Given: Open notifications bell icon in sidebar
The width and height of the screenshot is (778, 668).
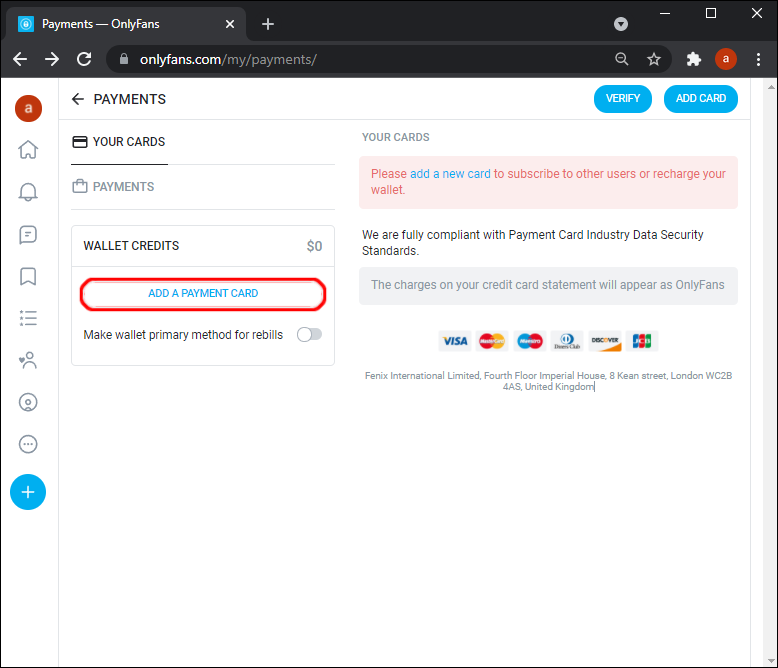Looking at the screenshot, I should 28,192.
